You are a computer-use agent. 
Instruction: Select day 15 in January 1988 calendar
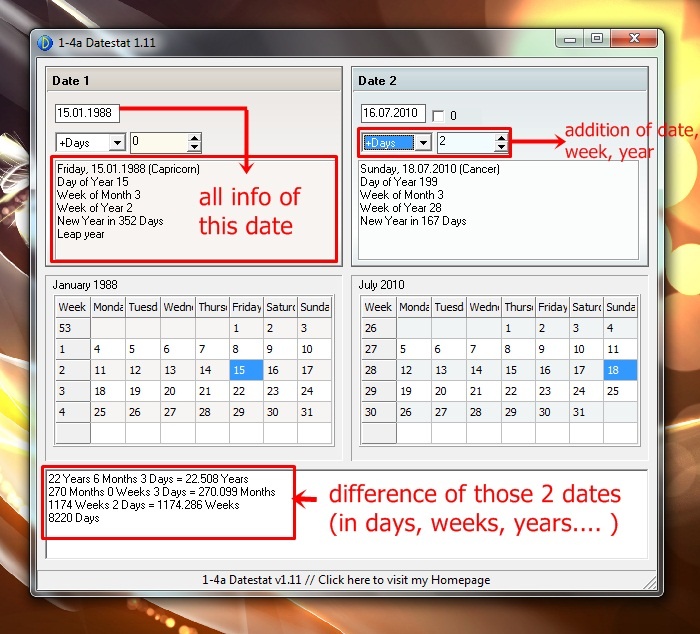click(246, 370)
